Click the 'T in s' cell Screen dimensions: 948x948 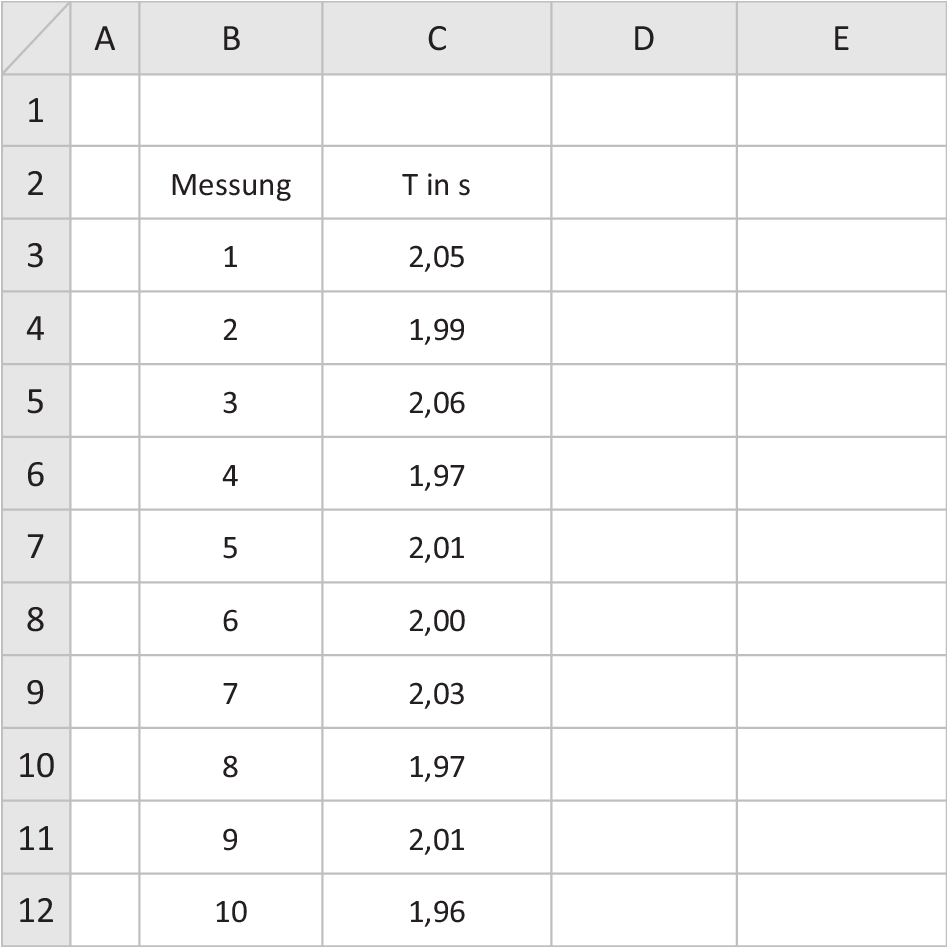point(437,183)
